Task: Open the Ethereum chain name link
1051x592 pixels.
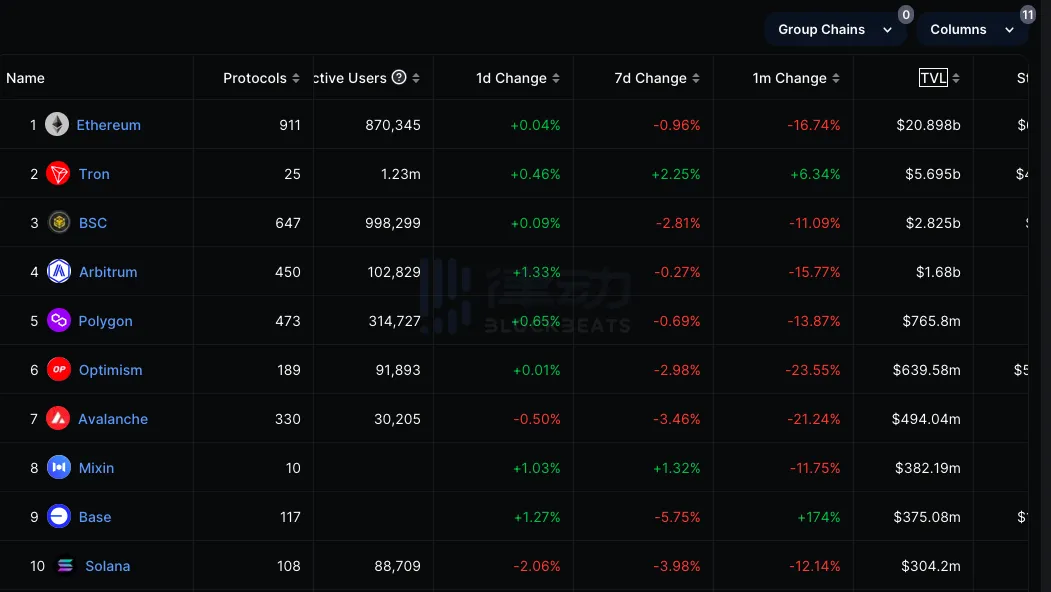Action: pos(108,125)
